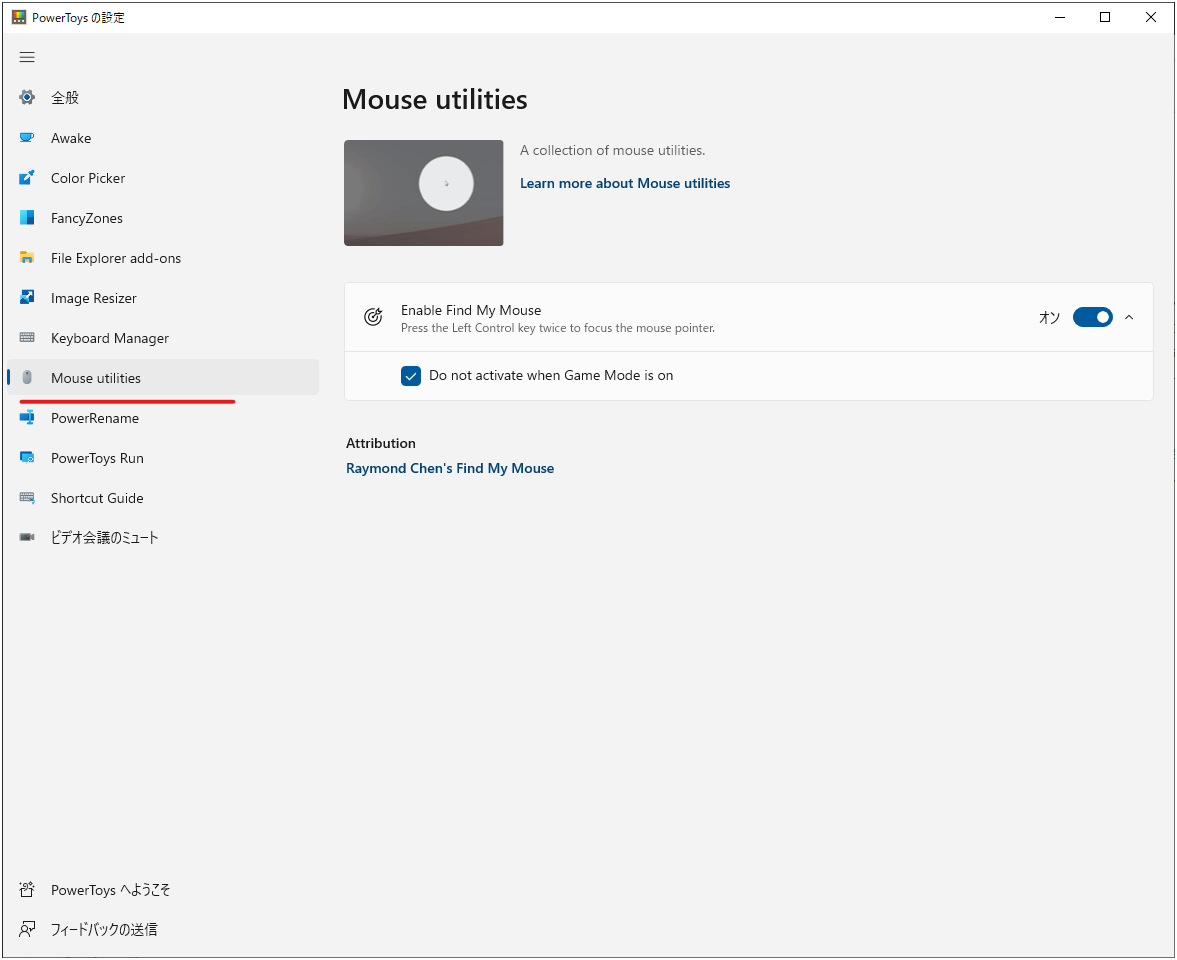
Task: Click the File Explorer add-ons folder icon
Action: point(27,257)
